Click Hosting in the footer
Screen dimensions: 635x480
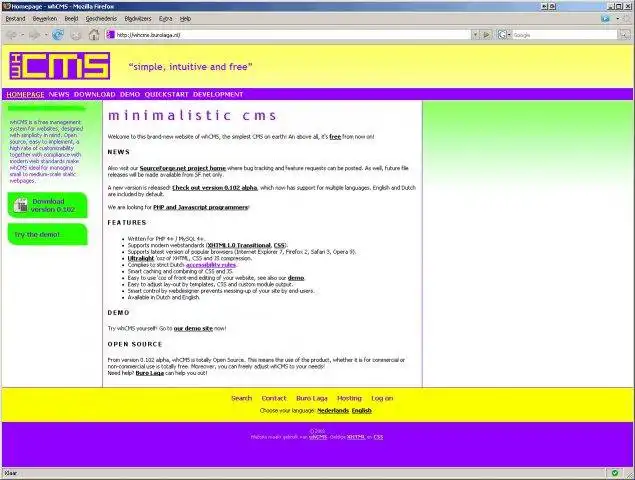[349, 398]
